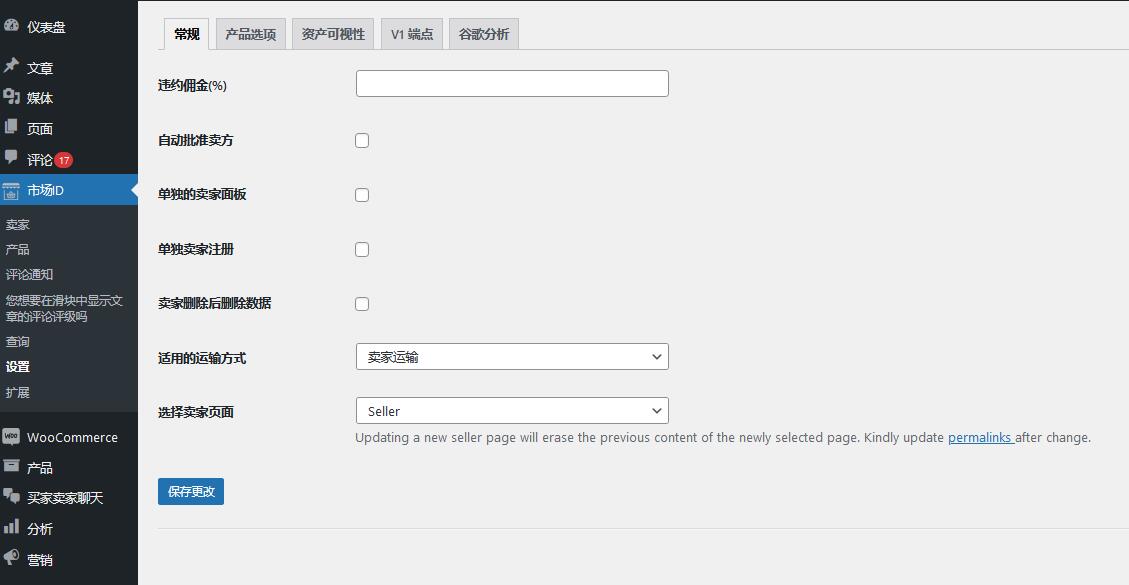Open the 卖家 submenu item
The width and height of the screenshot is (1129, 585).
tap(18, 225)
